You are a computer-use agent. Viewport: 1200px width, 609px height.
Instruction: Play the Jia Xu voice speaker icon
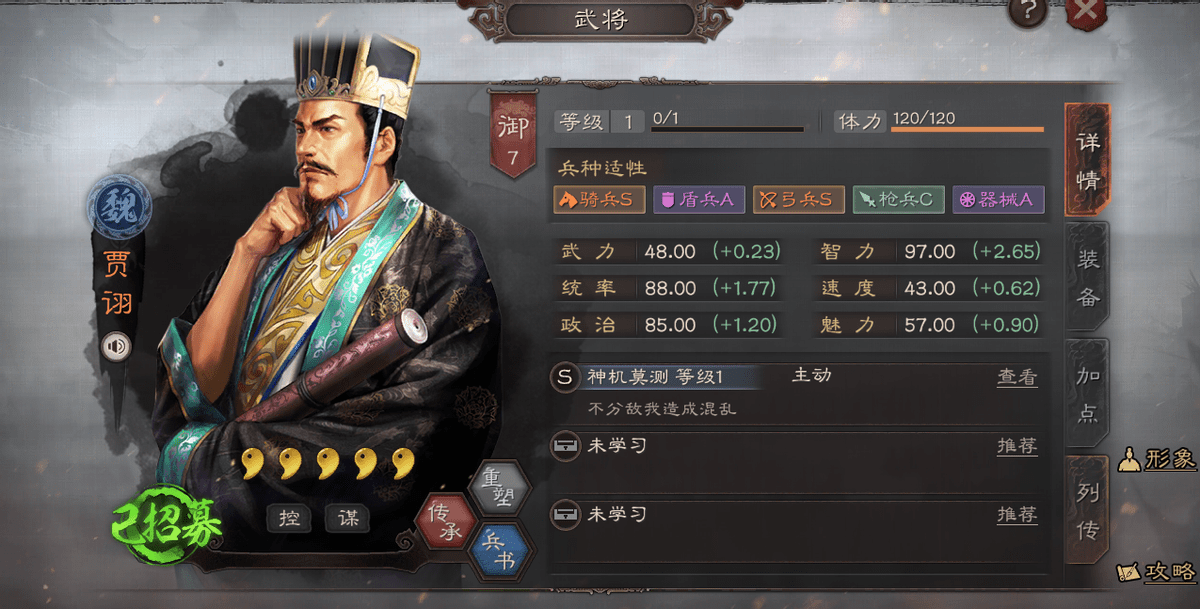coord(116,346)
